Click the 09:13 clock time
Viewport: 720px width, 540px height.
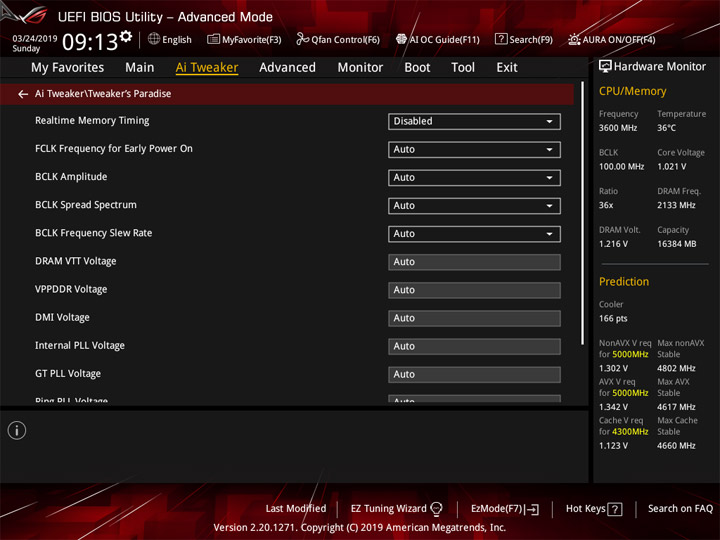[x=90, y=42]
